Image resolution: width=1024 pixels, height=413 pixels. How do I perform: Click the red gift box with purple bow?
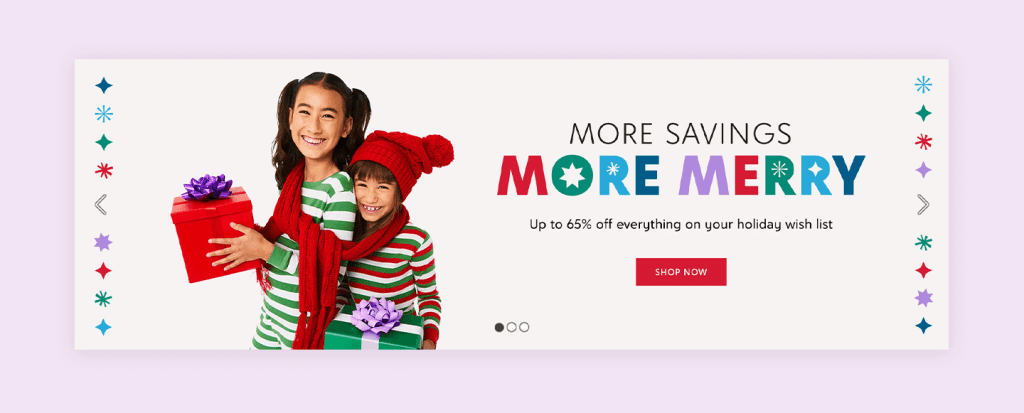[x=213, y=228]
